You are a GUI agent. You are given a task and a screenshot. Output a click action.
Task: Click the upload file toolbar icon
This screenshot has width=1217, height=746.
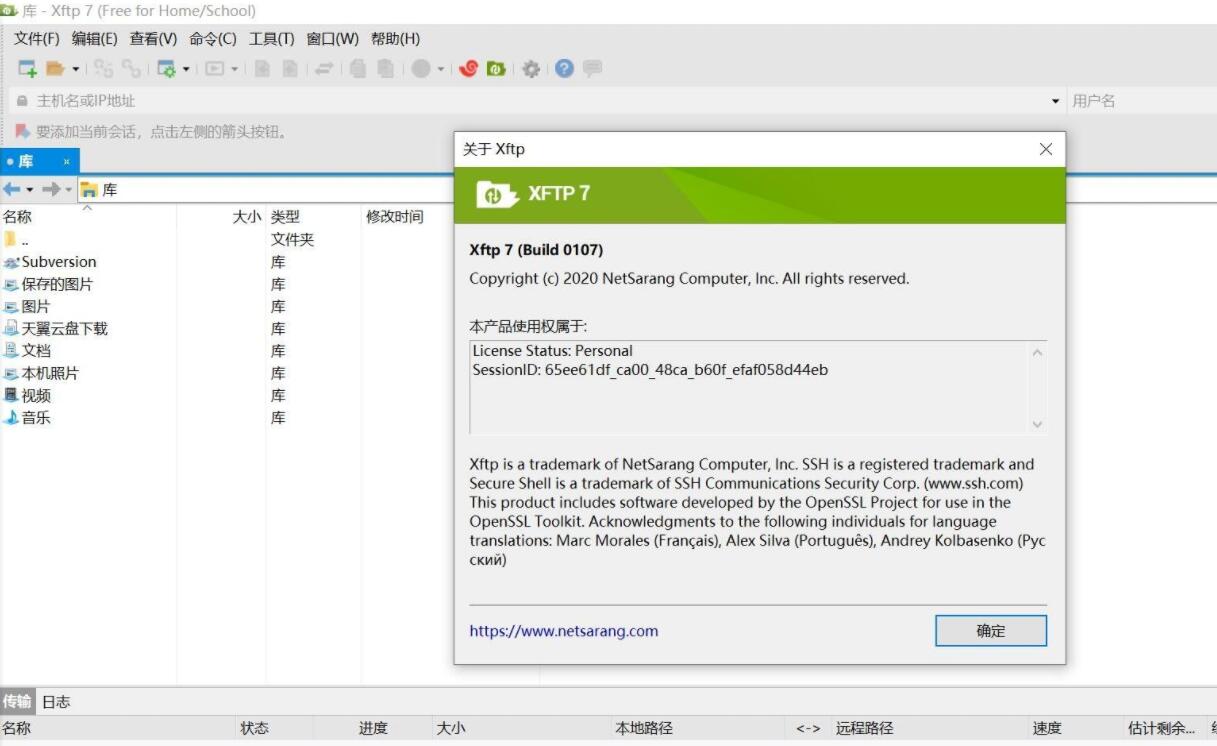tap(290, 69)
